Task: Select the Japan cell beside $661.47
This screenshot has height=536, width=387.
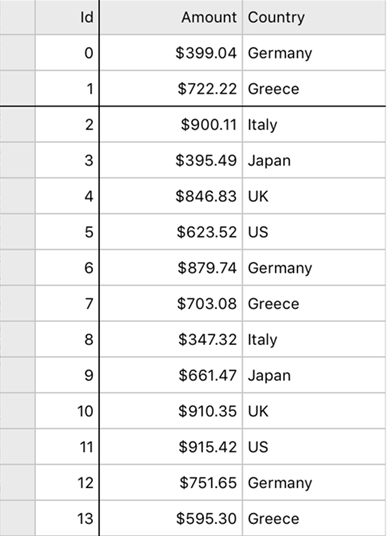Action: 314,375
